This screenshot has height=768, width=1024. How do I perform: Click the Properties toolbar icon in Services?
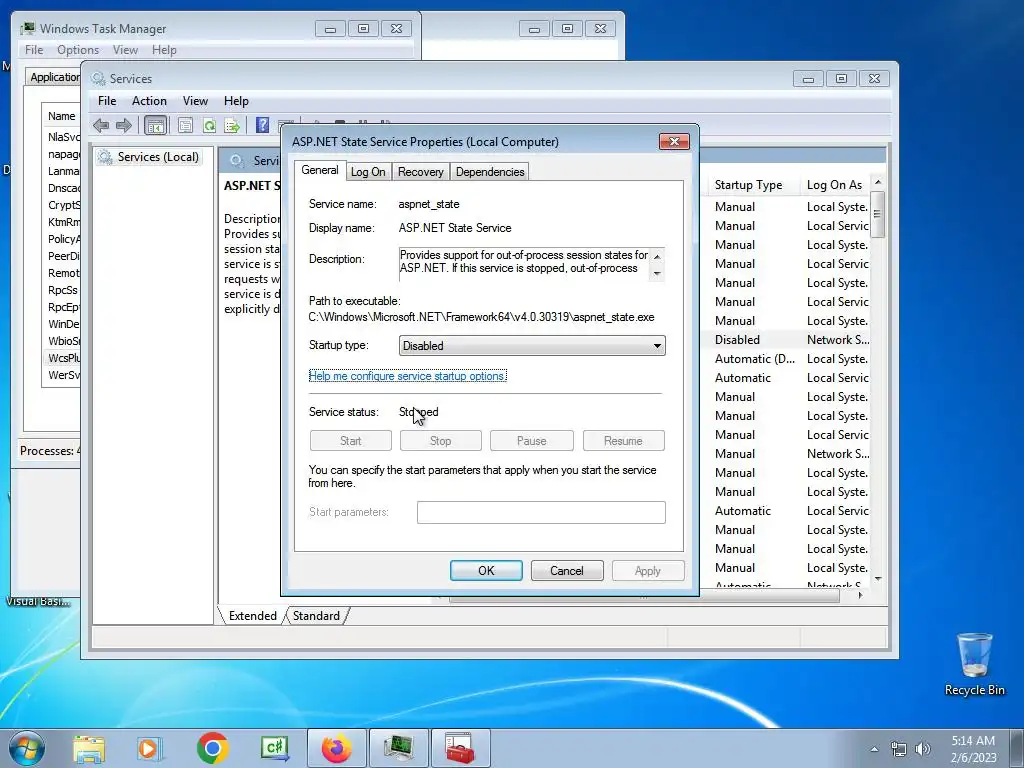coord(185,125)
